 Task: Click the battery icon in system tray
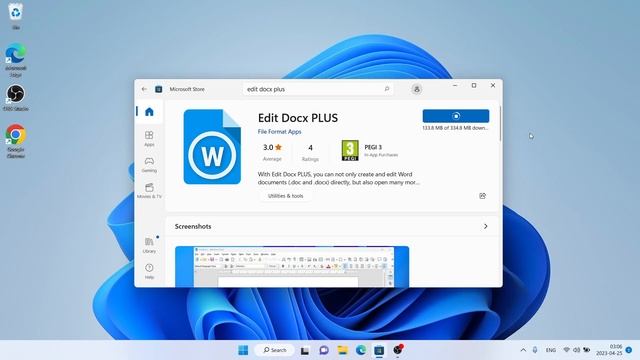click(x=587, y=350)
